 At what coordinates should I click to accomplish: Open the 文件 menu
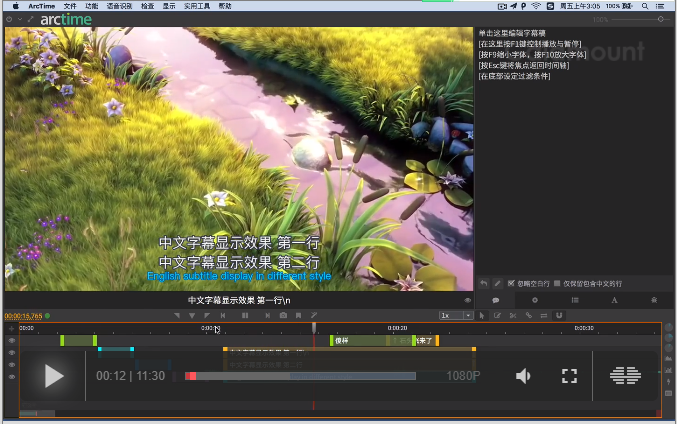point(70,5)
